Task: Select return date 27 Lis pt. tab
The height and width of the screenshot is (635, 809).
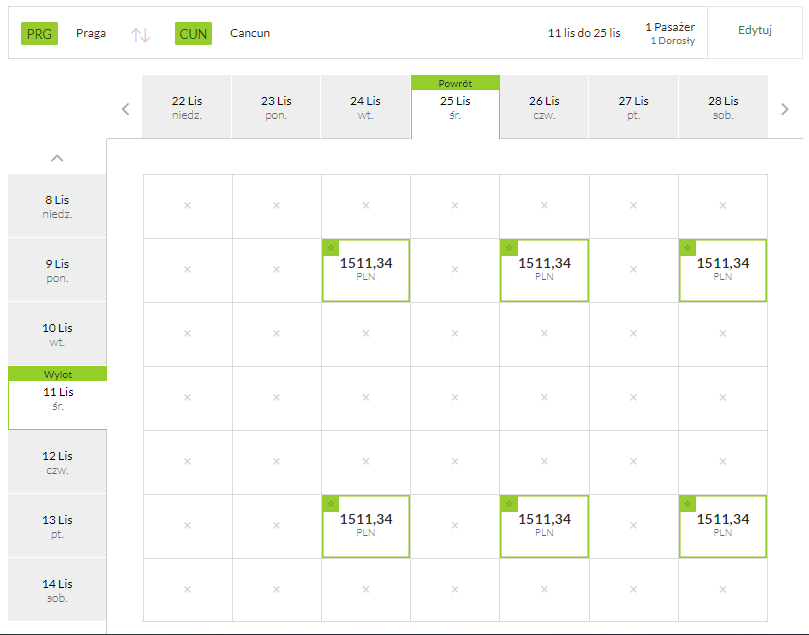Action: pyautogui.click(x=634, y=107)
